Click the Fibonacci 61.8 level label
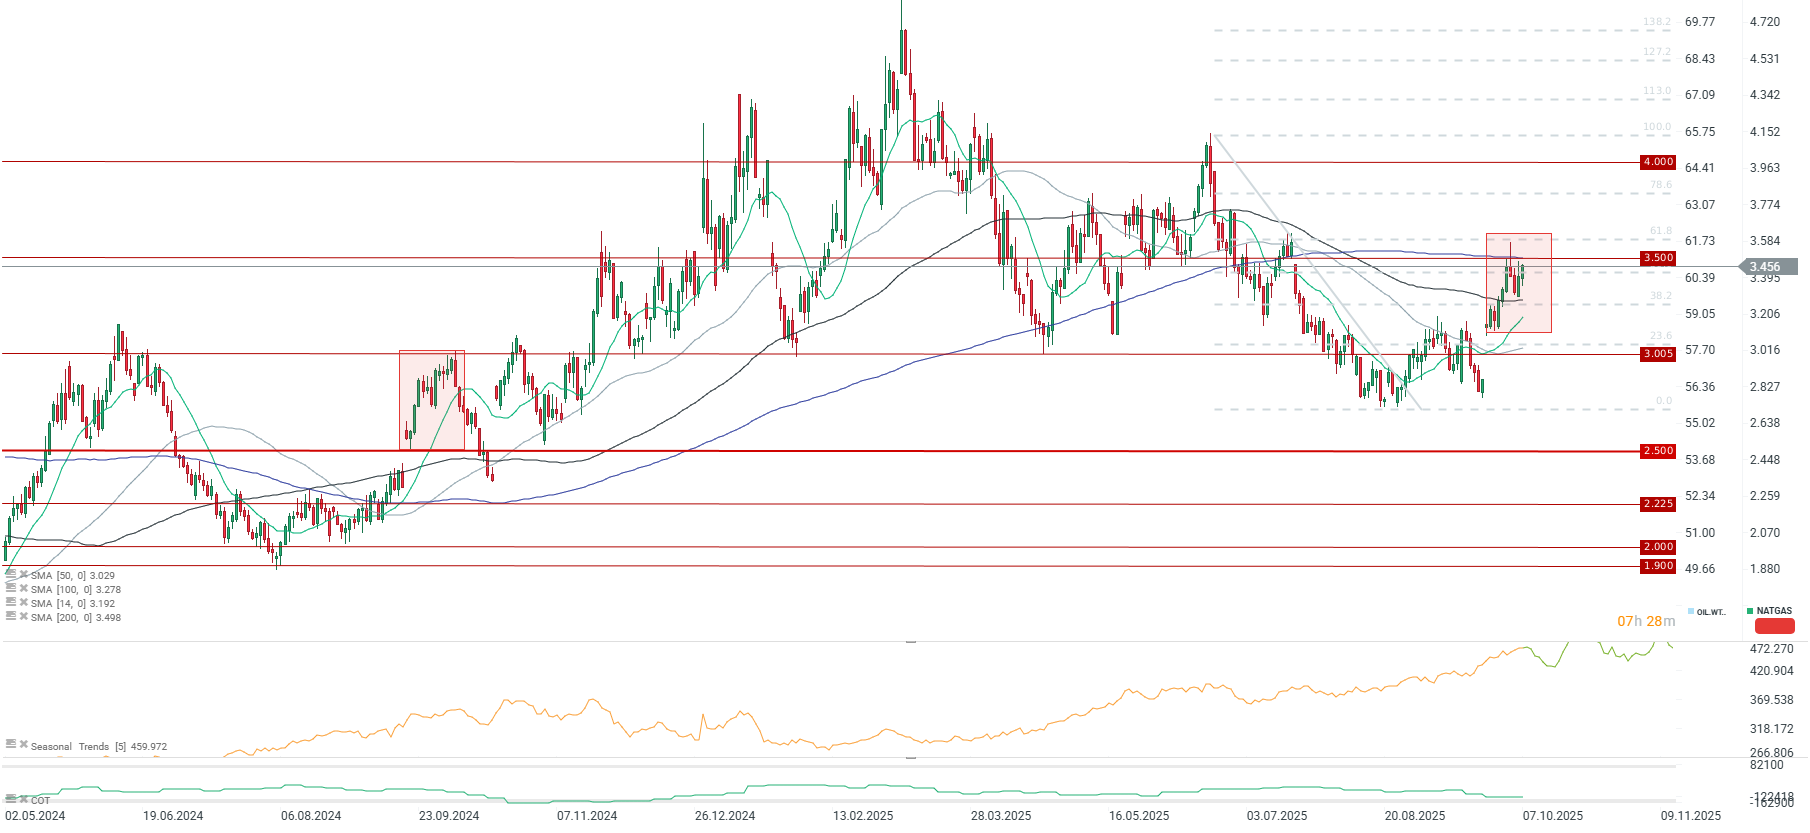This screenshot has height=833, width=1810. coord(1661,231)
